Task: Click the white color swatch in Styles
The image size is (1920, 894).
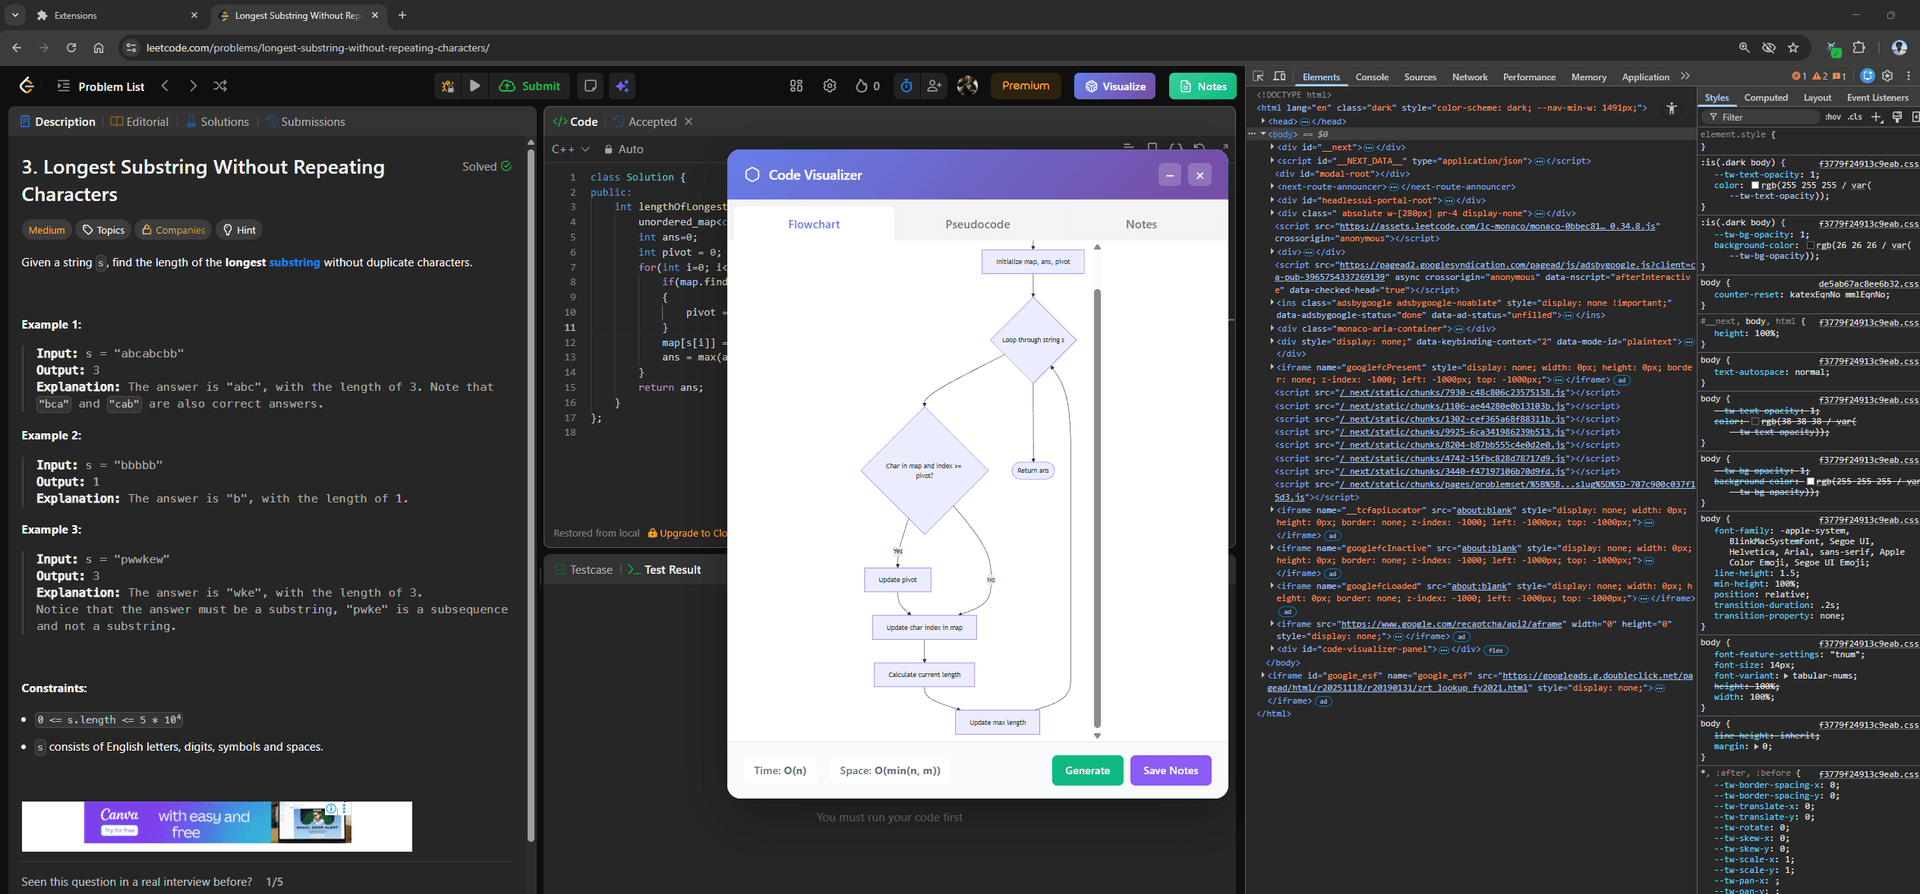Action: pyautogui.click(x=1754, y=185)
